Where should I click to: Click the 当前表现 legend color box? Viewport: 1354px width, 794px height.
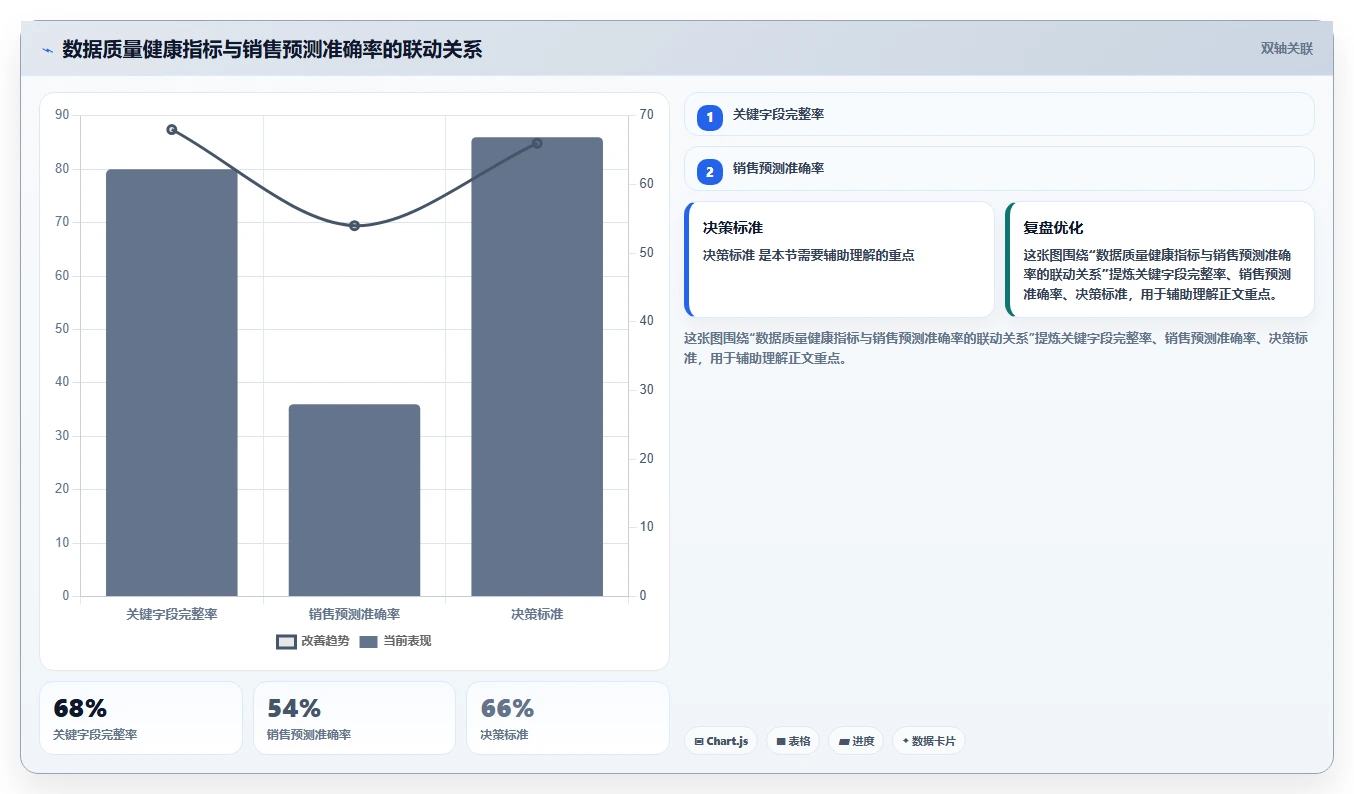tap(369, 642)
